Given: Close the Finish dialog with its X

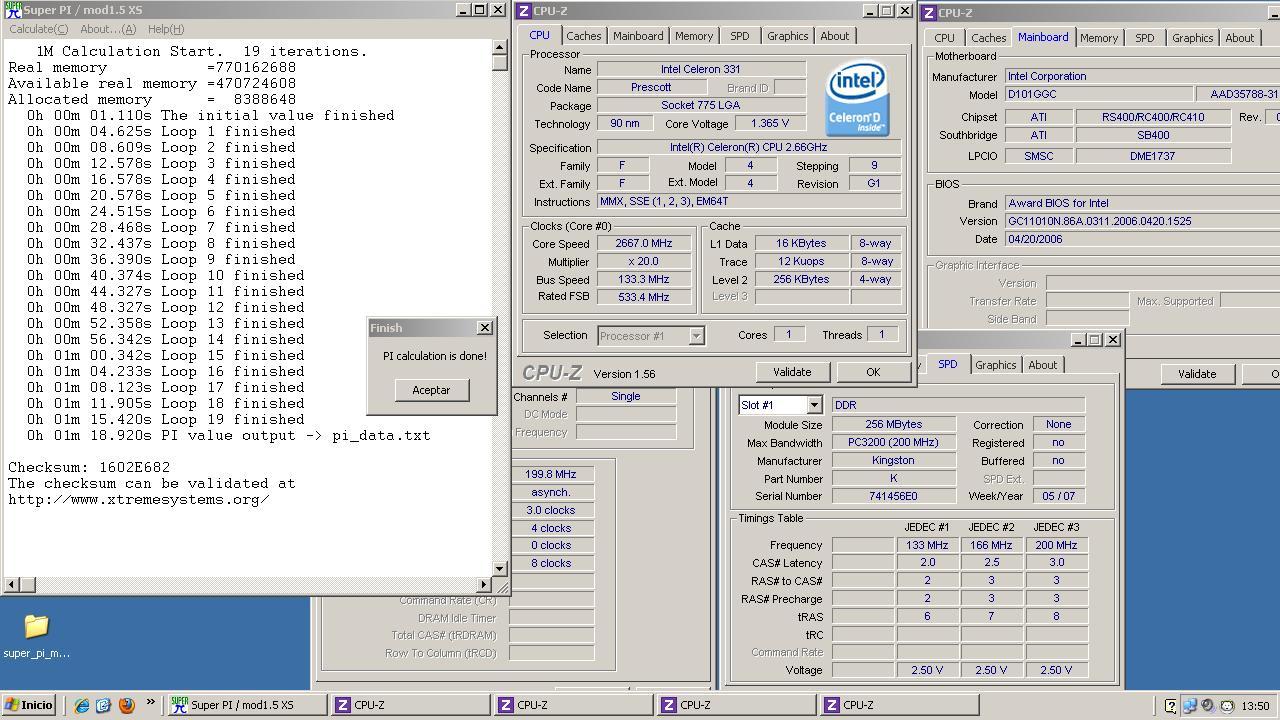Looking at the screenshot, I should (x=485, y=327).
